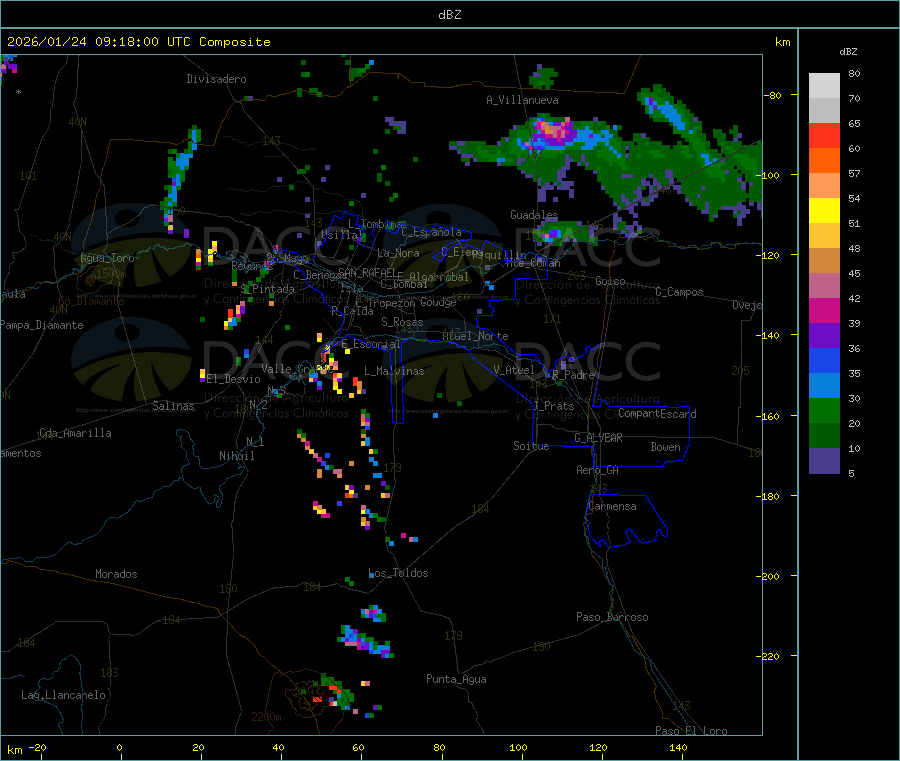Click the Soitue location label
The height and width of the screenshot is (761, 900).
531,446
